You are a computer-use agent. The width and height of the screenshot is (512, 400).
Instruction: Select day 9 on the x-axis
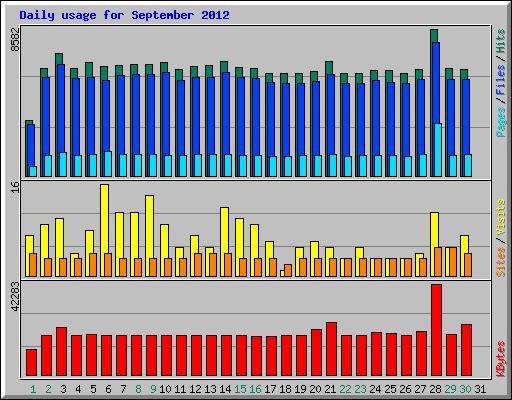[x=153, y=389]
